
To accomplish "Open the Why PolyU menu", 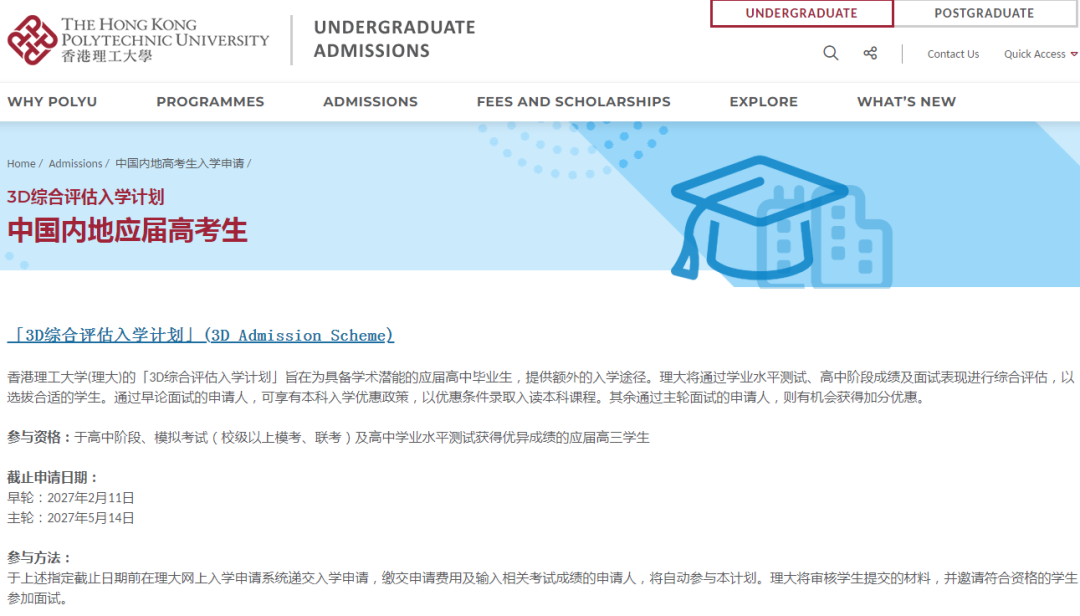I will click(x=52, y=101).
